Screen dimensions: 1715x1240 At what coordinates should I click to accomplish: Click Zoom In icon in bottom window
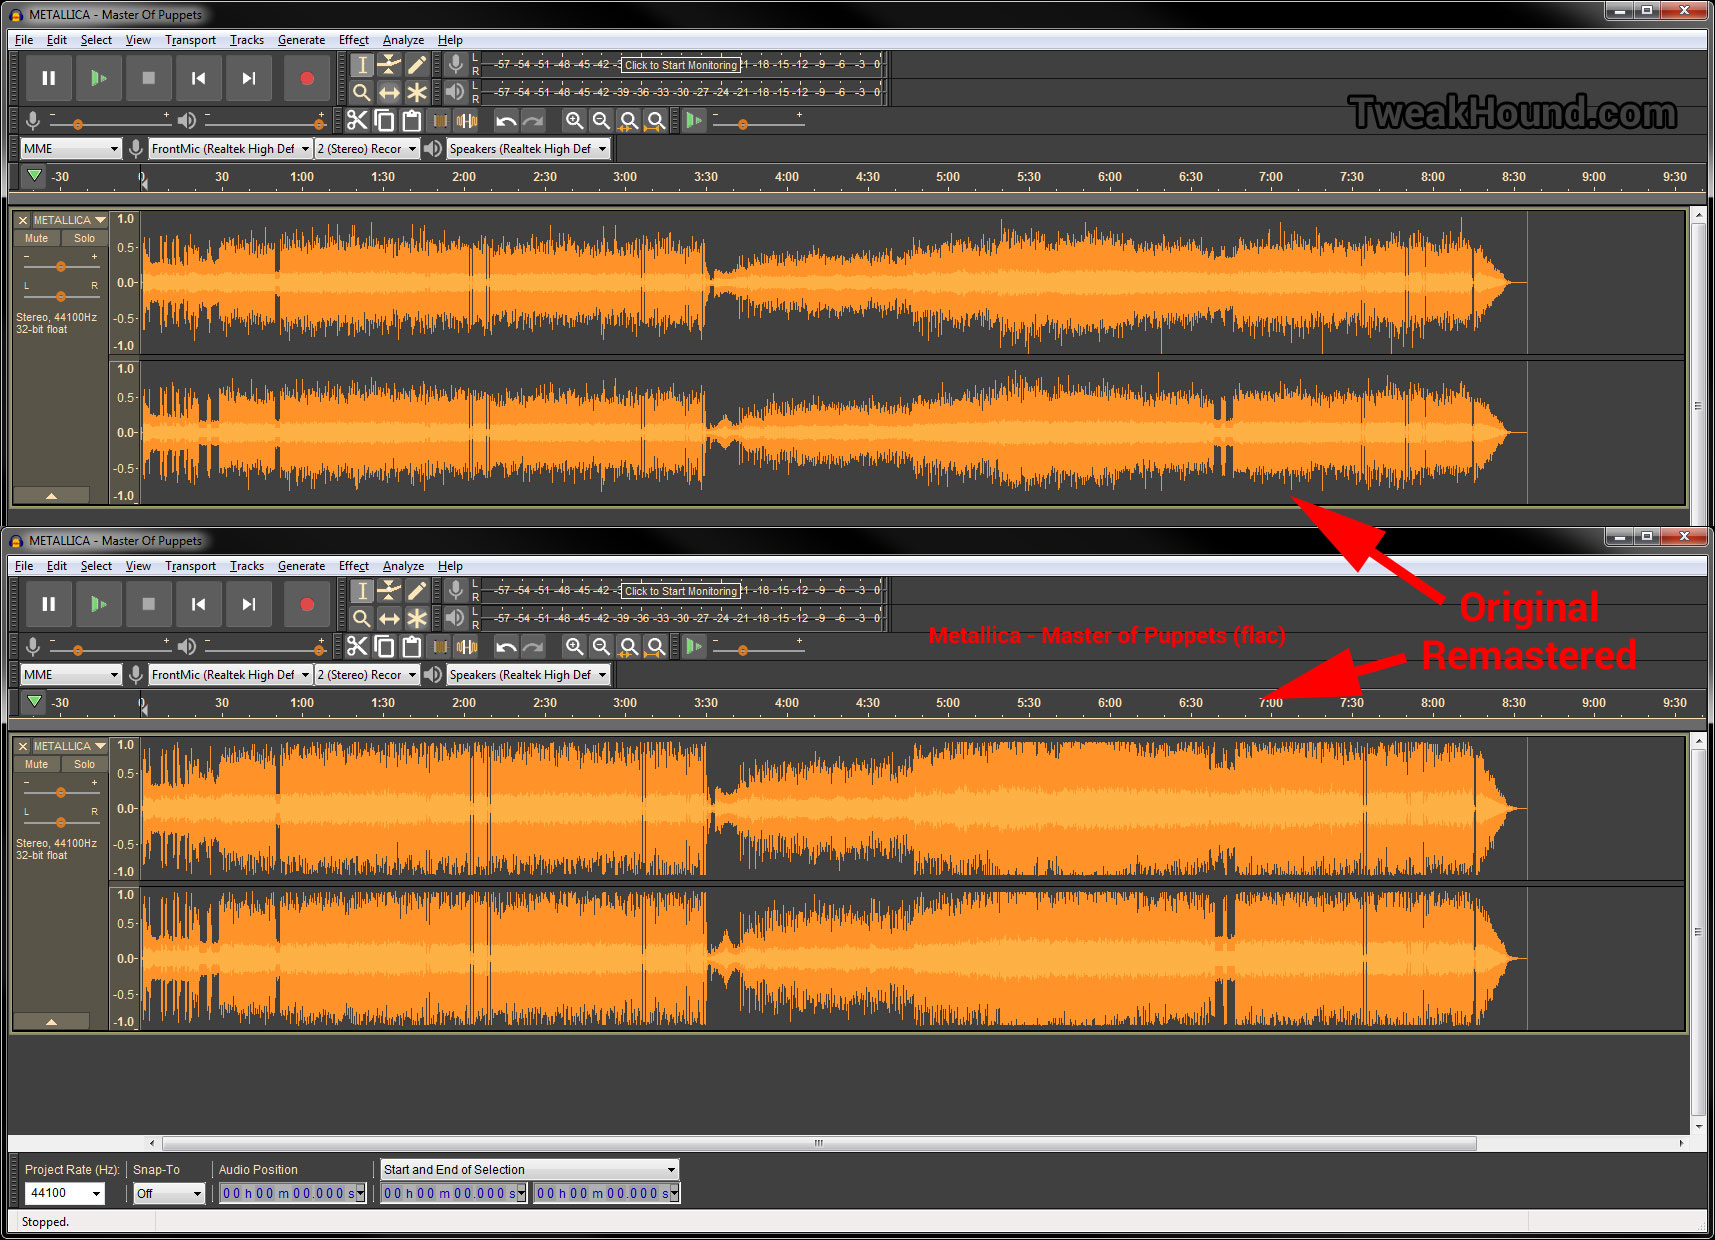[x=574, y=647]
